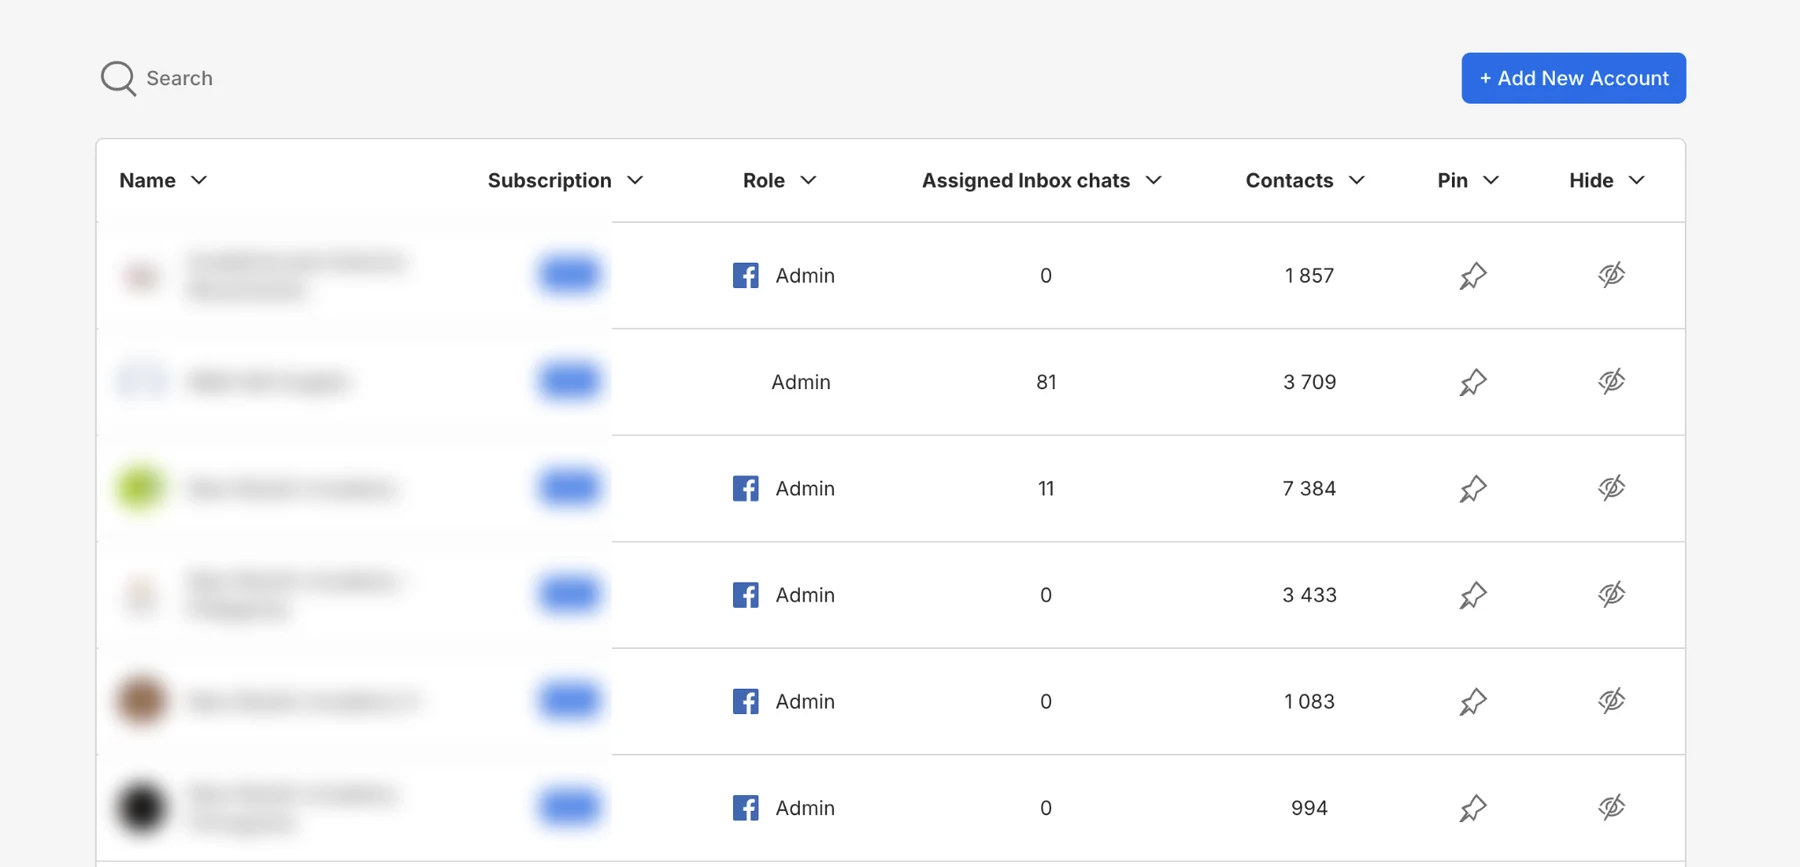Click Facebook icon in 3 433 contacts row

click(745, 595)
